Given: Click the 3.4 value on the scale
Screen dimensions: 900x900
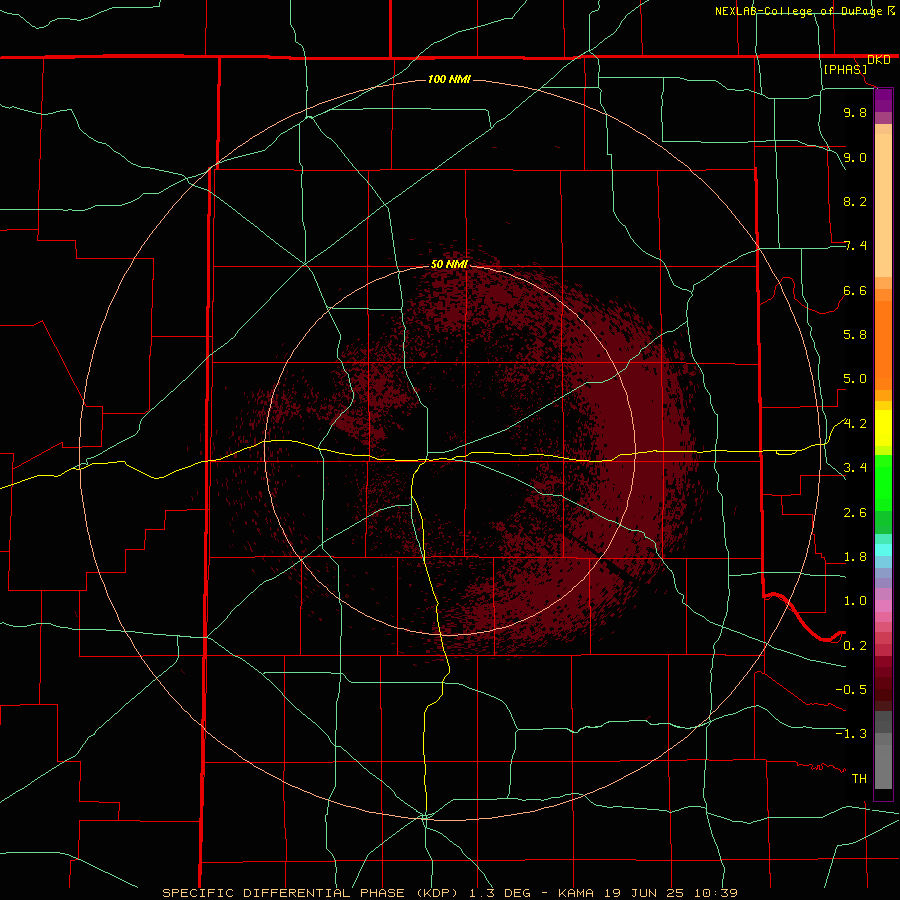Looking at the screenshot, I should point(855,468).
